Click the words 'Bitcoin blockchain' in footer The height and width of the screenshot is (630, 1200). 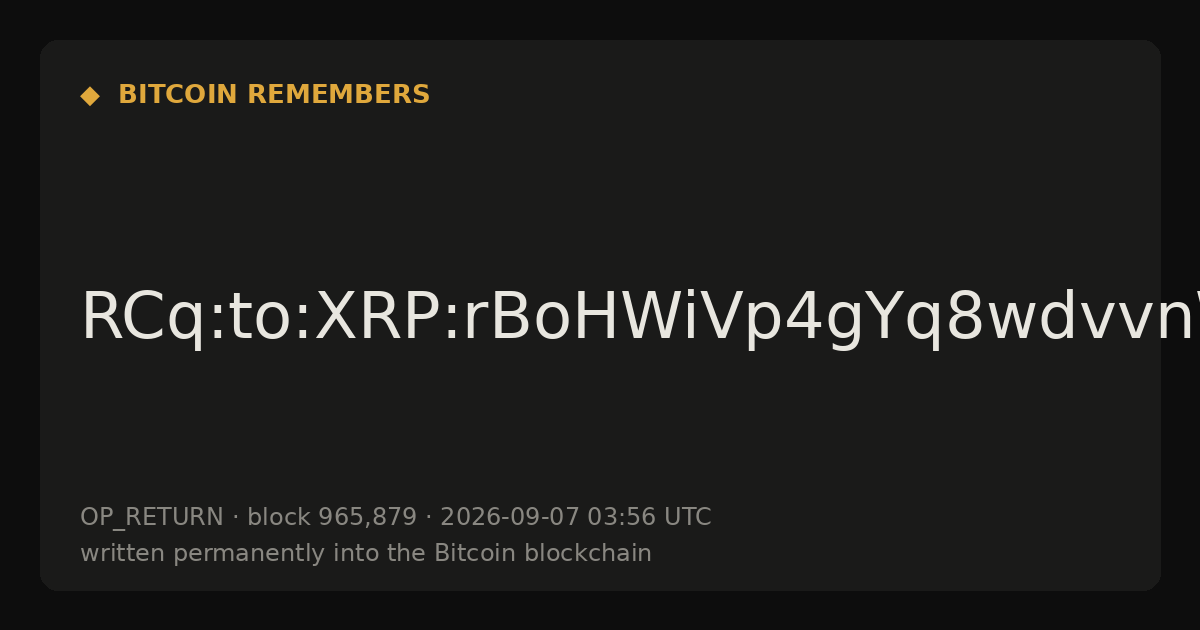coord(543,553)
